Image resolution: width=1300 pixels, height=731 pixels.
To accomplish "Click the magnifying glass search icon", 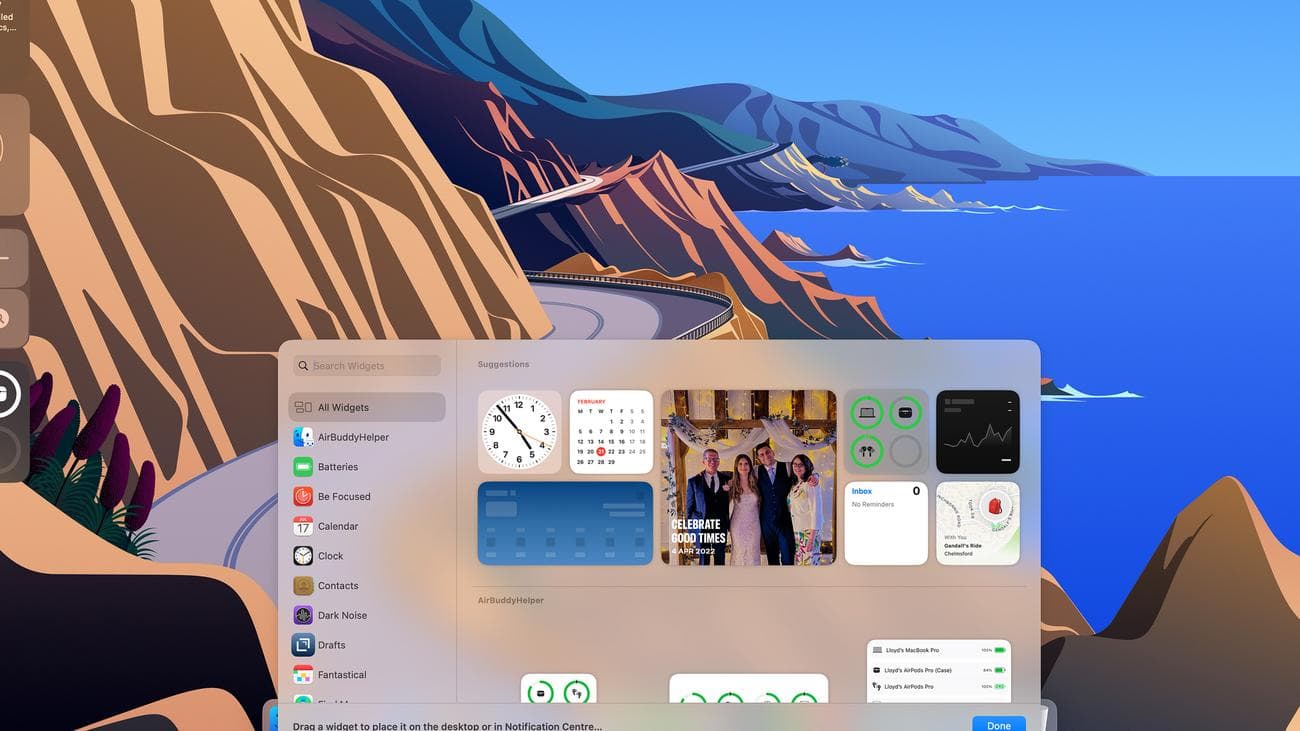I will point(303,365).
